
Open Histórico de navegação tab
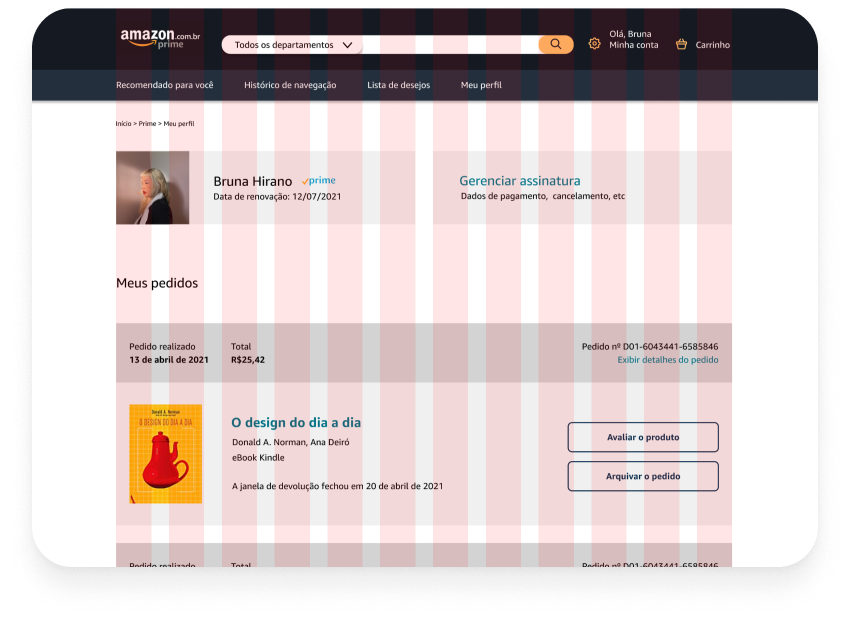coord(290,85)
